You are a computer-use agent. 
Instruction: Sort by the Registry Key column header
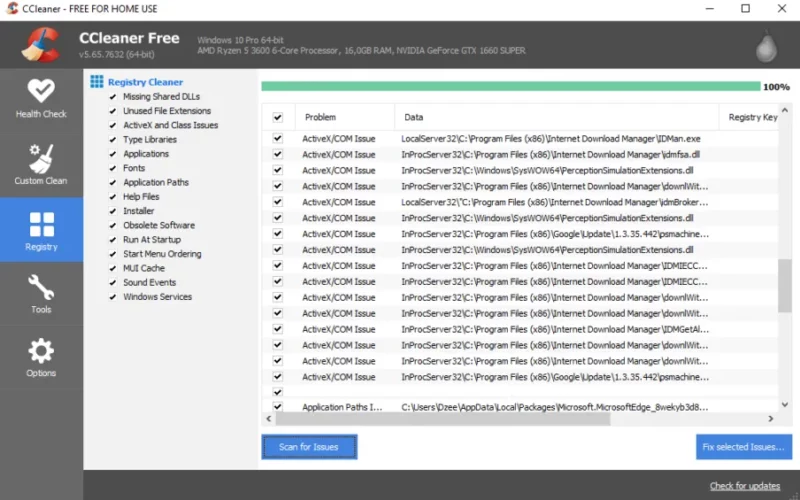[x=749, y=117]
